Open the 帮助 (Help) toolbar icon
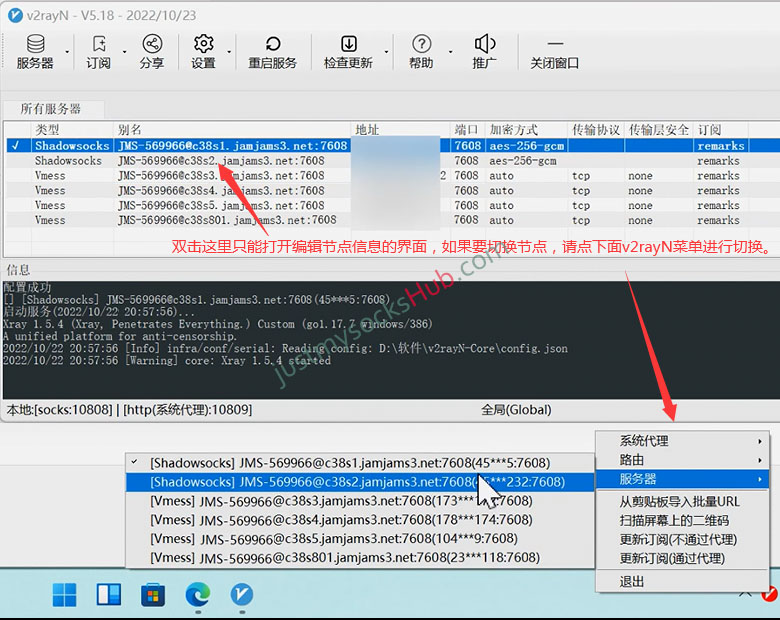Viewport: 780px width, 620px height. click(x=421, y=52)
